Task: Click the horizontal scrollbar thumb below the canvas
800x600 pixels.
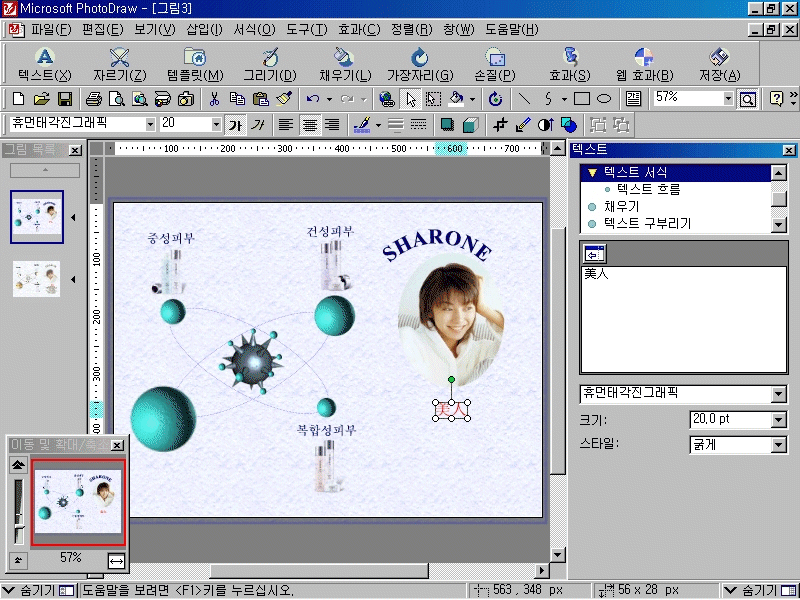Action: click(x=319, y=570)
